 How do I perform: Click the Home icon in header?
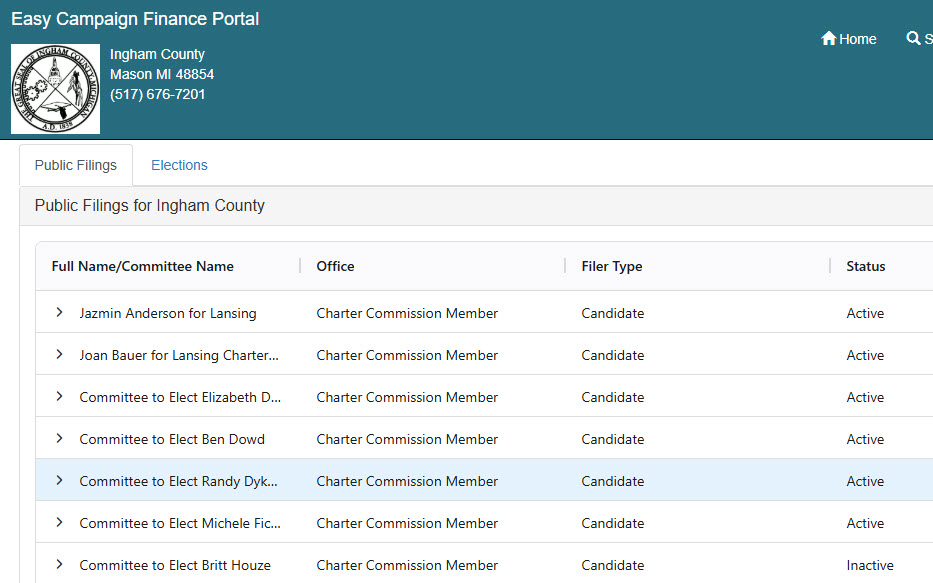[x=828, y=39]
